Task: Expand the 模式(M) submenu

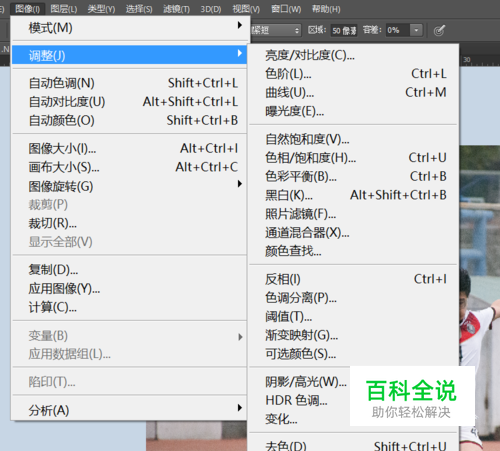Action: (129, 28)
